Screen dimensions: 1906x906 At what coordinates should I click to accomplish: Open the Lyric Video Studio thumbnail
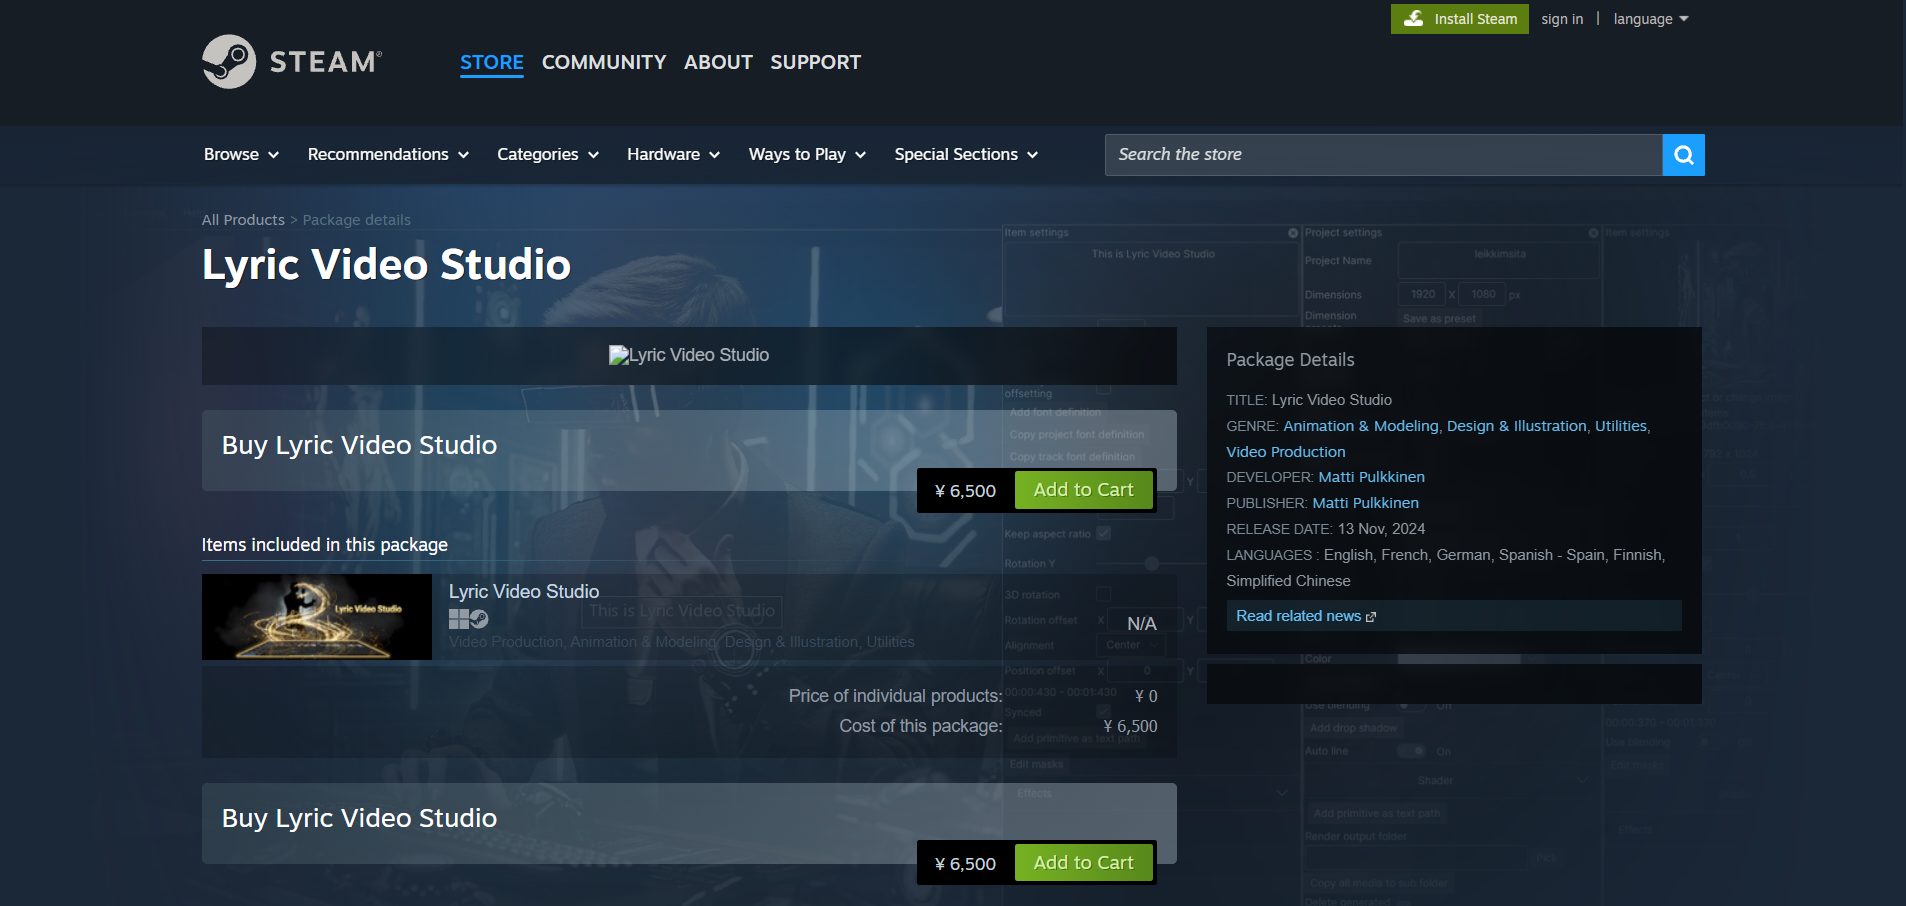coord(317,617)
